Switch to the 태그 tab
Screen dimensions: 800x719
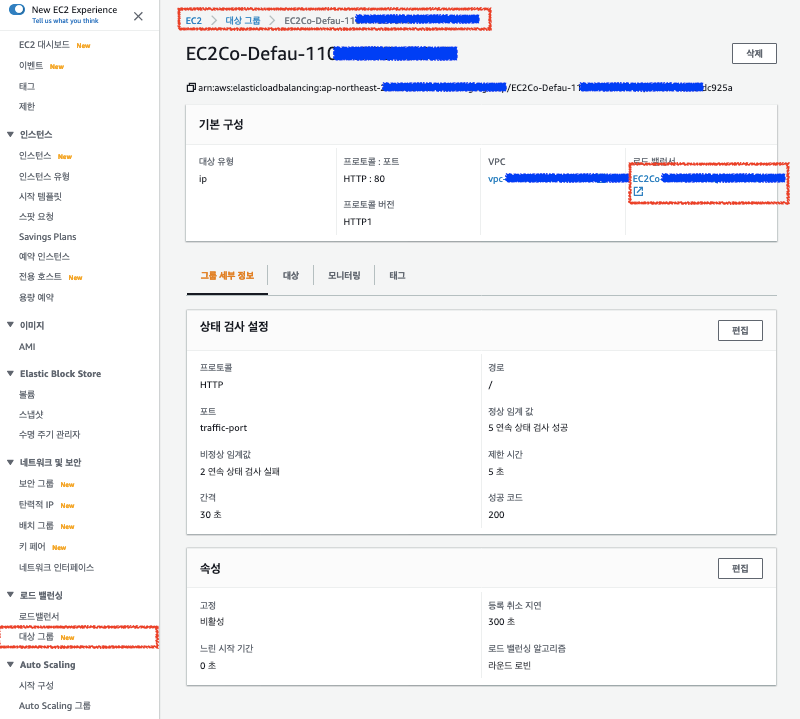tap(397, 276)
